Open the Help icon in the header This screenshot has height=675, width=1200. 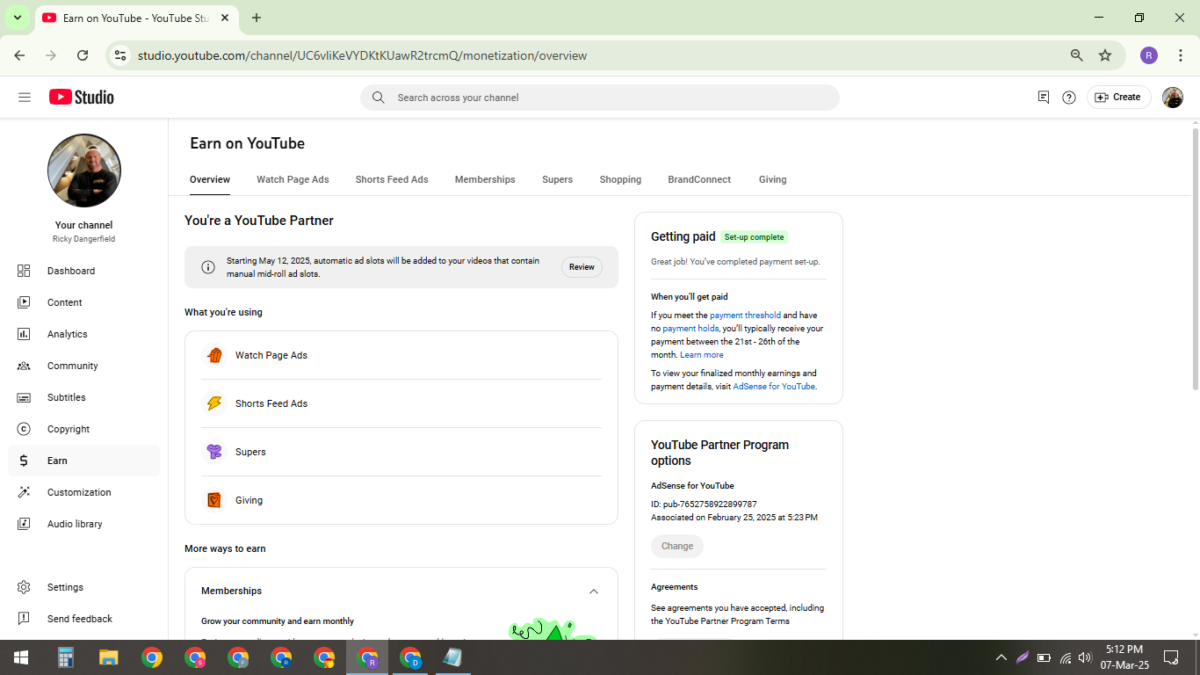pos(1069,97)
